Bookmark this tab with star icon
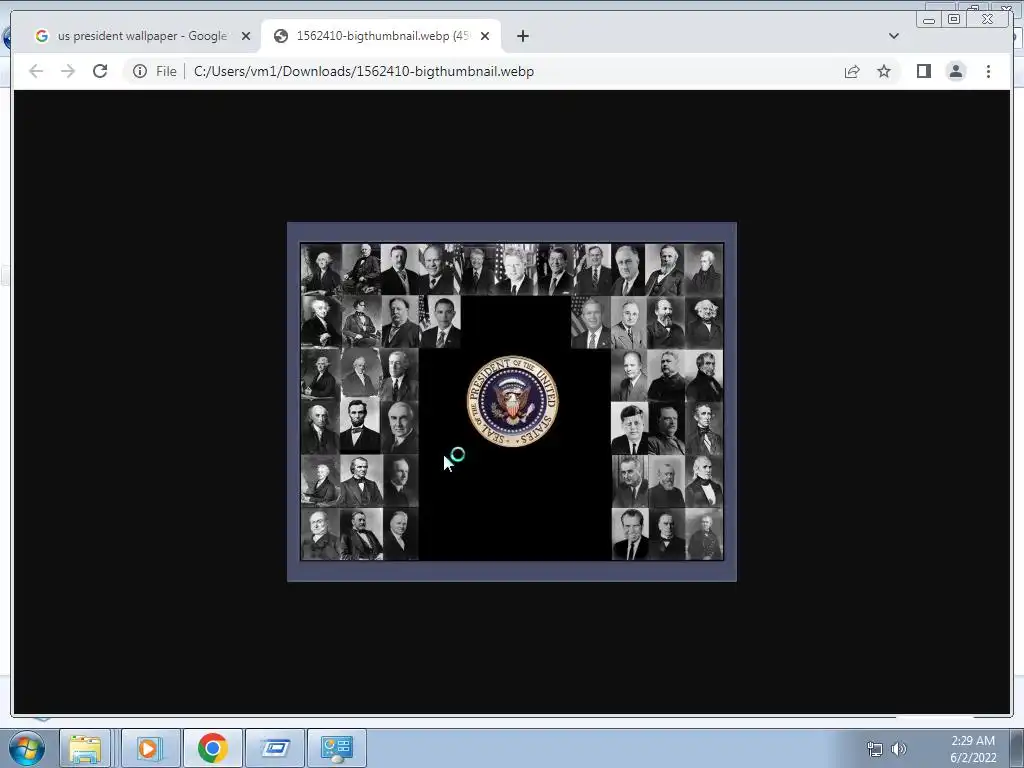The width and height of the screenshot is (1024, 768). click(x=884, y=71)
